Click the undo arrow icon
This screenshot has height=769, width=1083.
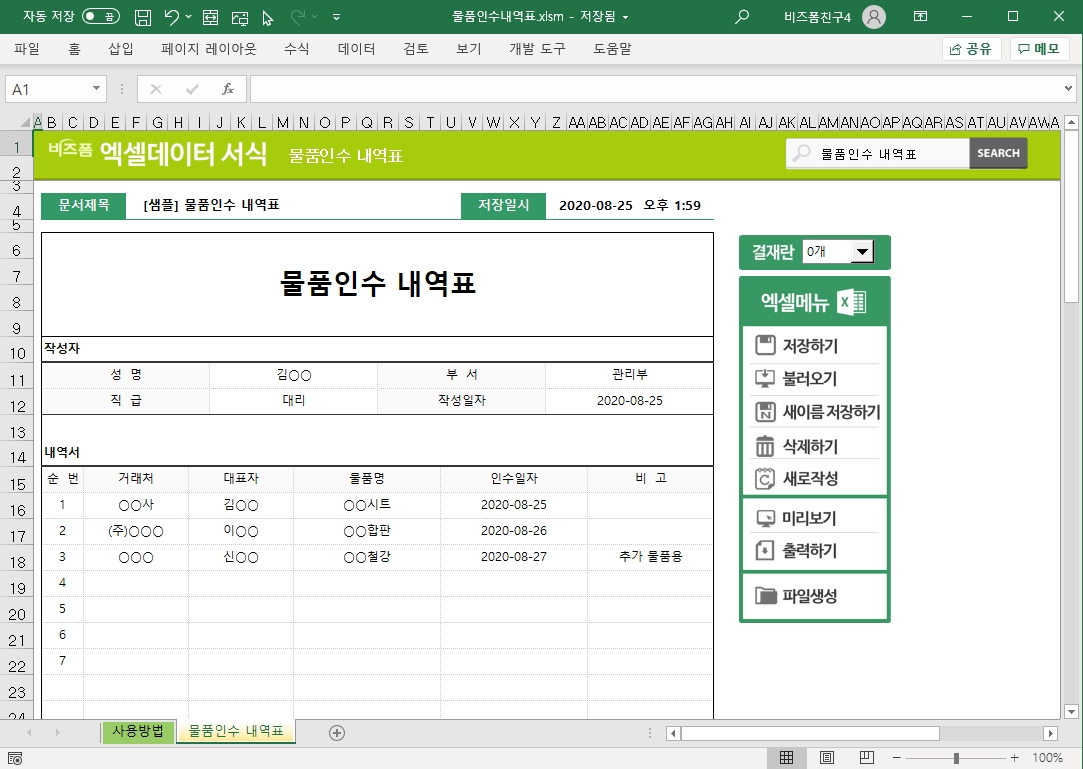(x=172, y=17)
